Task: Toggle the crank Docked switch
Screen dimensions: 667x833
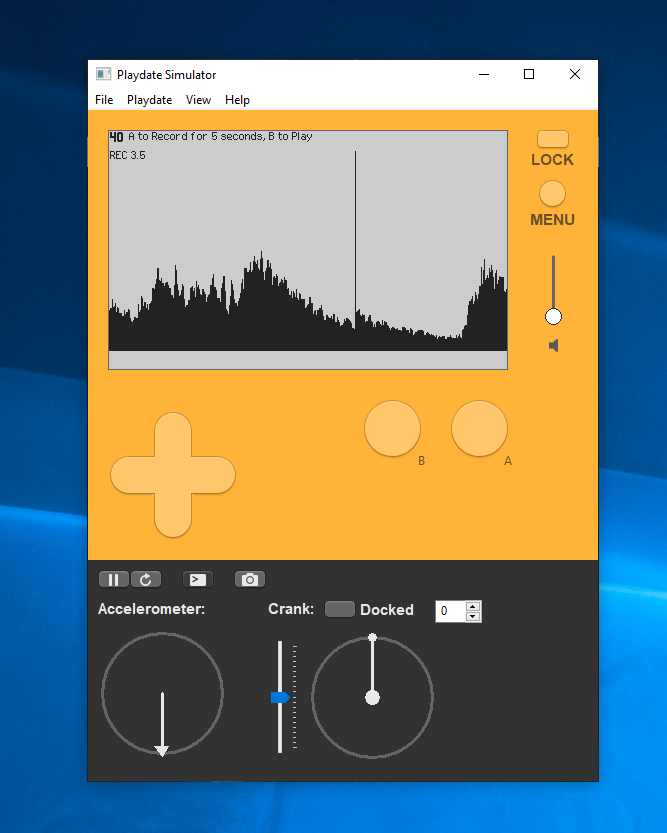Action: click(x=339, y=609)
